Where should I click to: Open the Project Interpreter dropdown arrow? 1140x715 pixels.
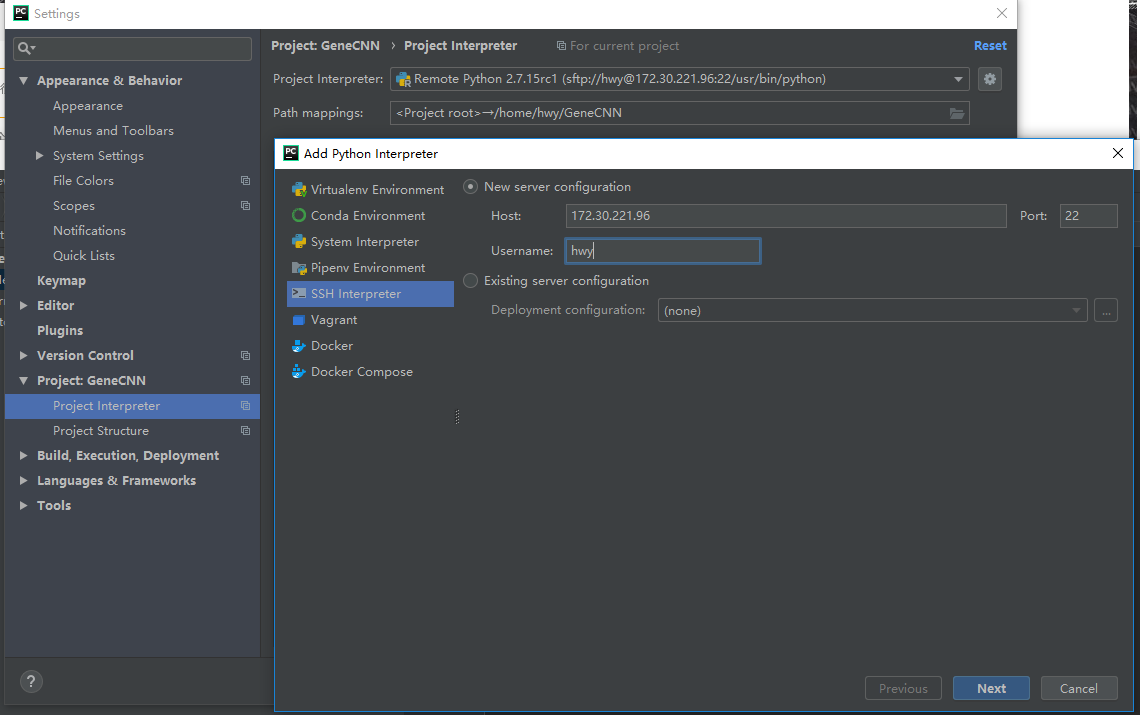pos(958,79)
